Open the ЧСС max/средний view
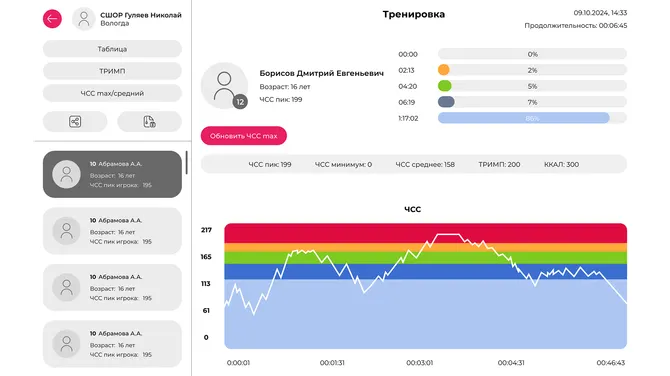The width and height of the screenshot is (670, 376). (x=112, y=93)
